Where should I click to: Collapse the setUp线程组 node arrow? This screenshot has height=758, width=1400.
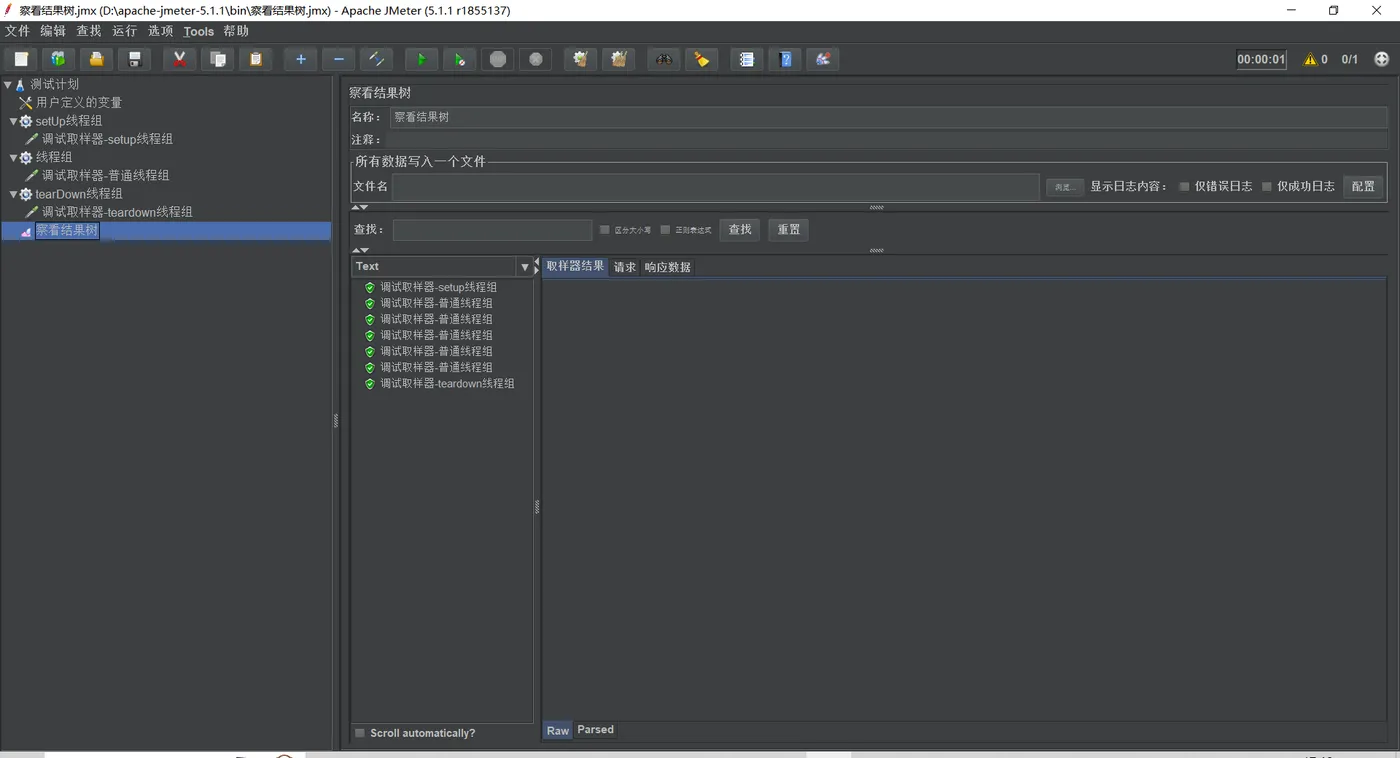click(x=14, y=121)
